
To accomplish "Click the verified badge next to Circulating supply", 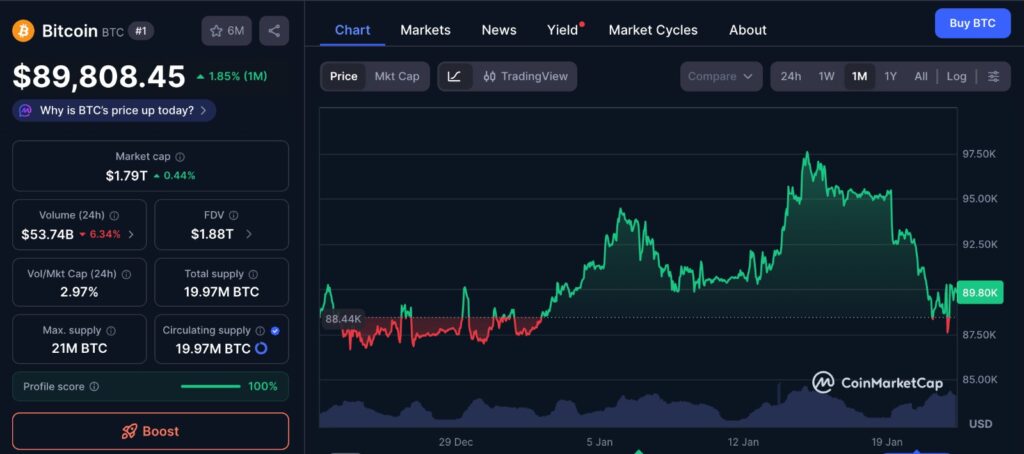I will pyautogui.click(x=275, y=331).
